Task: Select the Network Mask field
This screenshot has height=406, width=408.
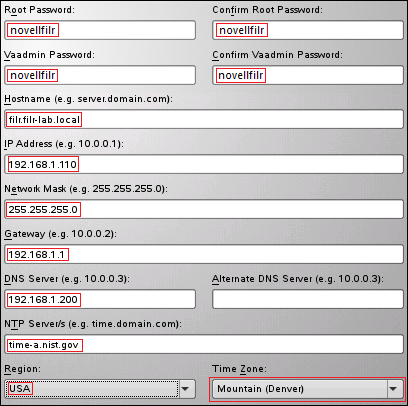Action: (204, 209)
